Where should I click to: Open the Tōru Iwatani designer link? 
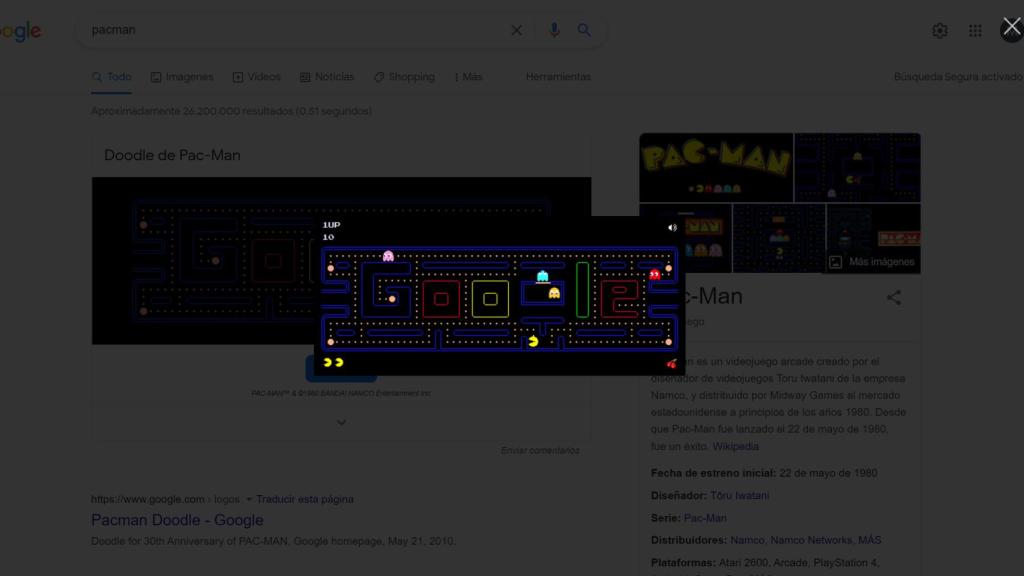tap(741, 495)
